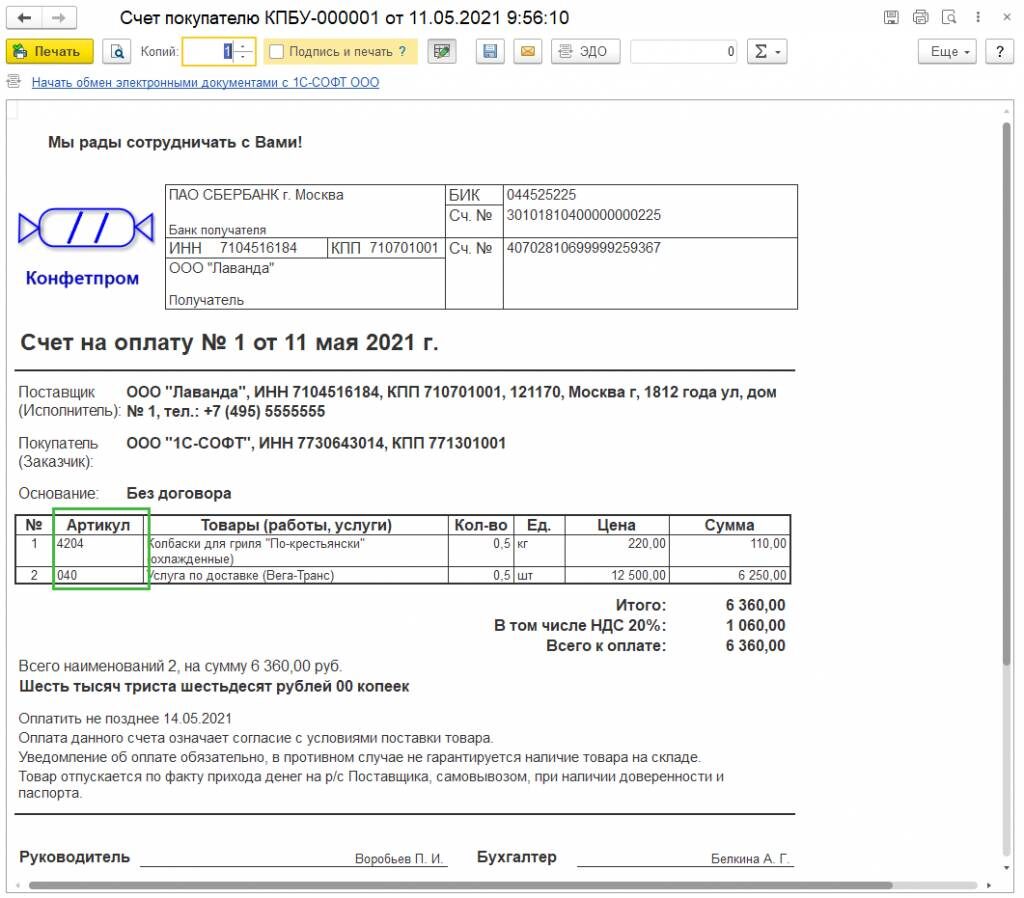Image resolution: width=1024 pixels, height=898 pixels.
Task: Open help with the ? button
Action: point(999,52)
